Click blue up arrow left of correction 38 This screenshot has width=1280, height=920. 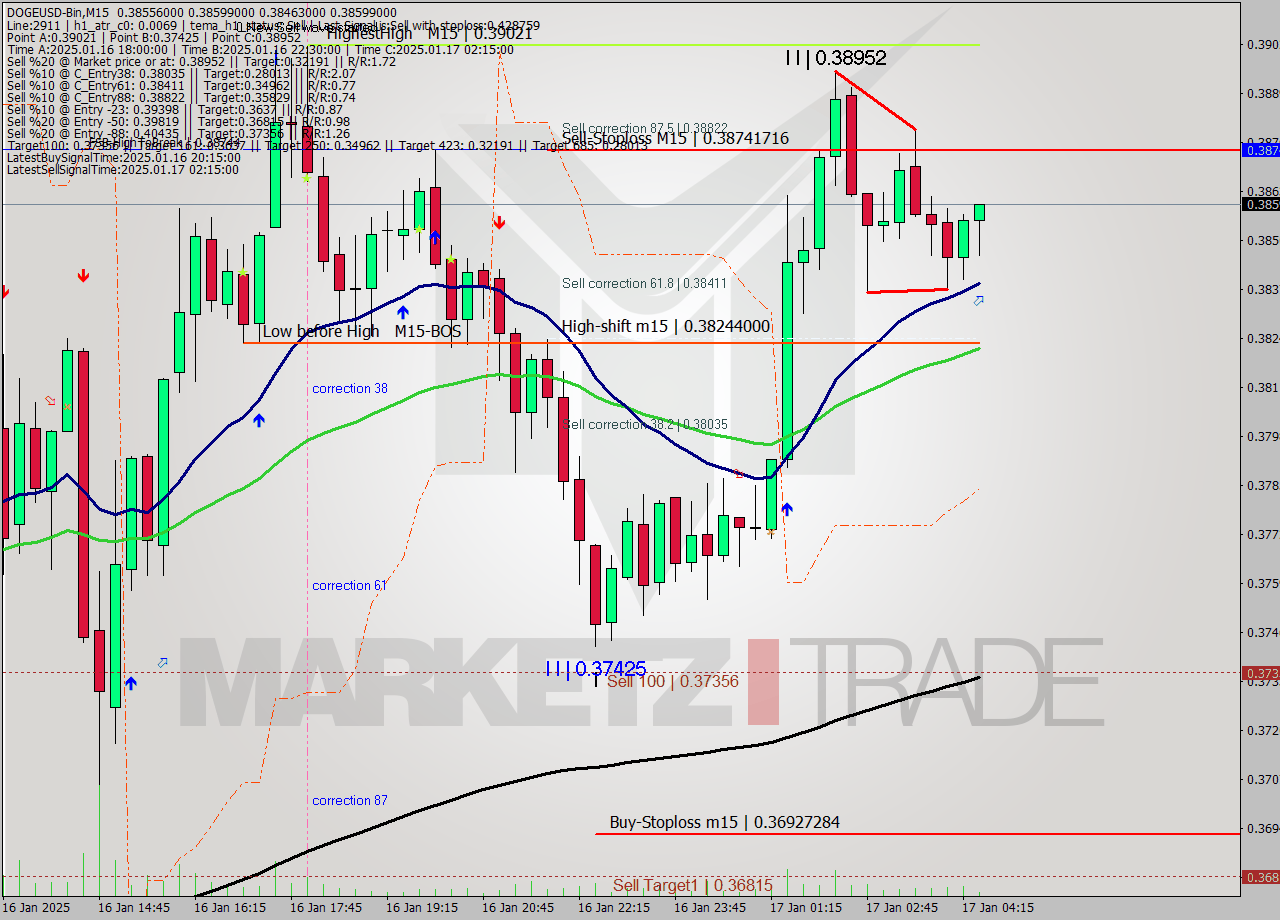click(x=258, y=420)
